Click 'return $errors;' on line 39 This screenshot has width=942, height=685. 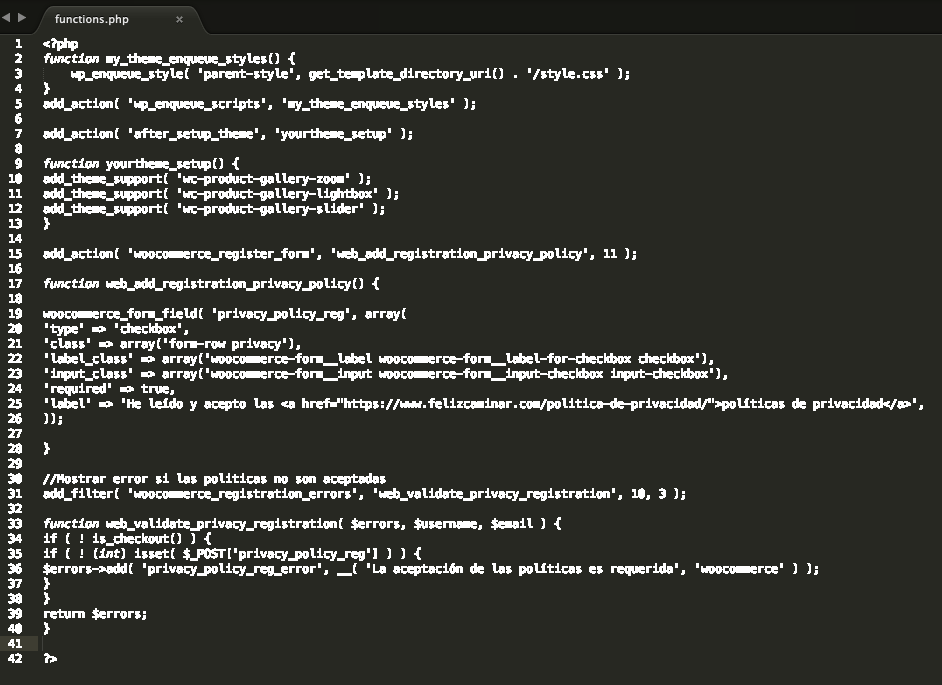[95, 614]
